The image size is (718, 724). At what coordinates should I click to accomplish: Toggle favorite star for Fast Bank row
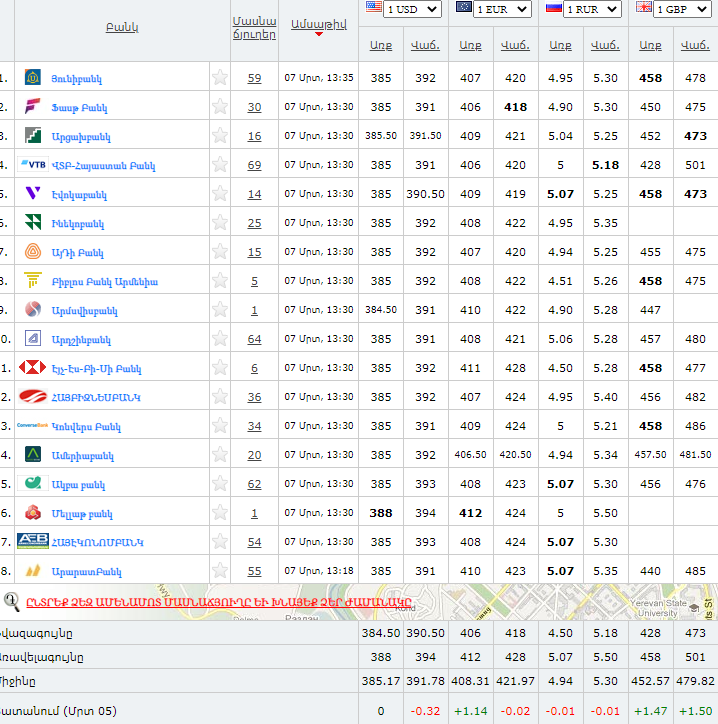[x=220, y=107]
